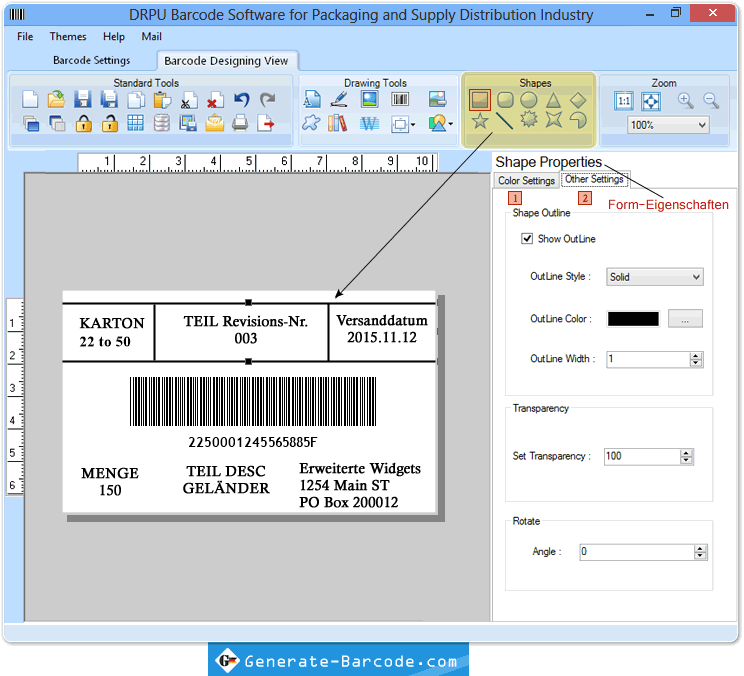Select the Diamond shape
The height and width of the screenshot is (676, 744).
(578, 100)
